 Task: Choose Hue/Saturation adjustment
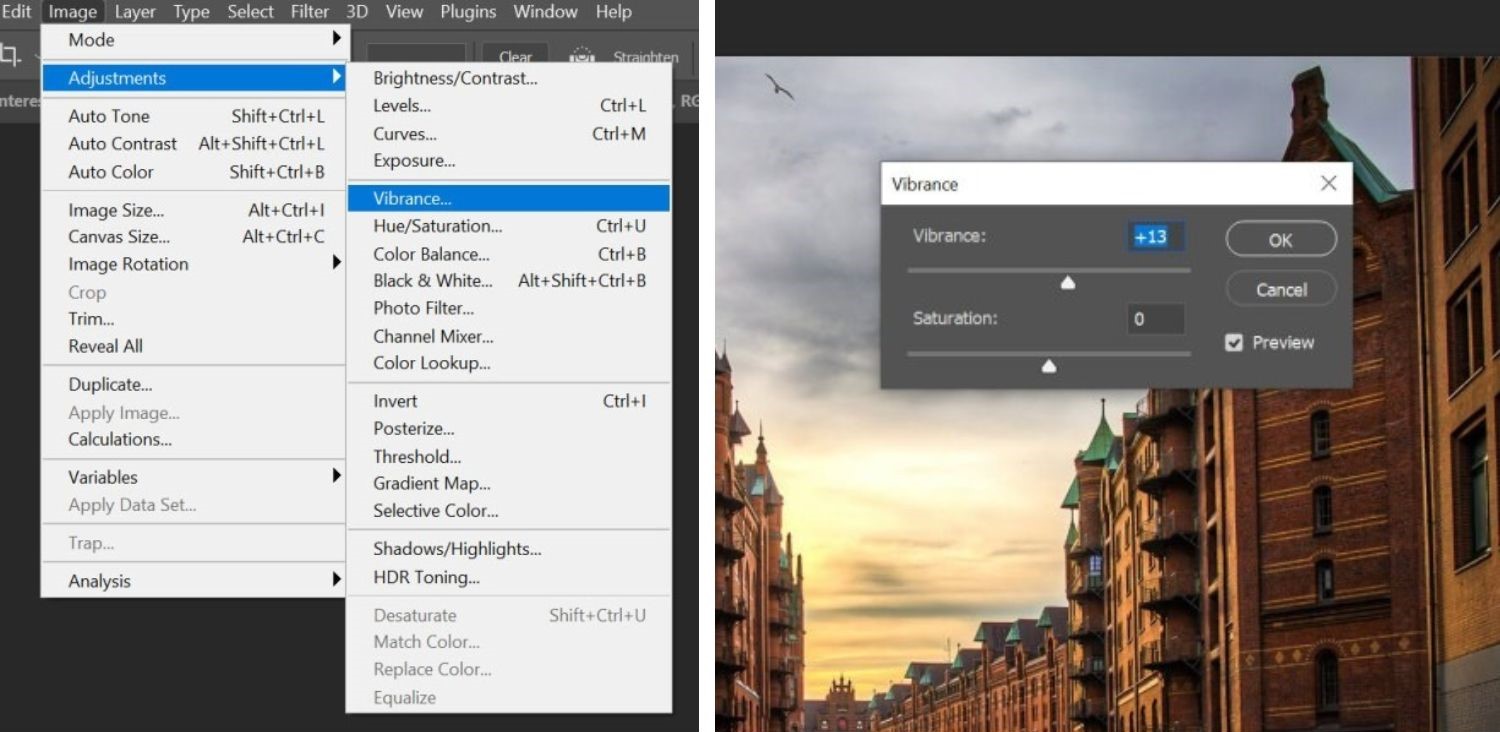(437, 226)
